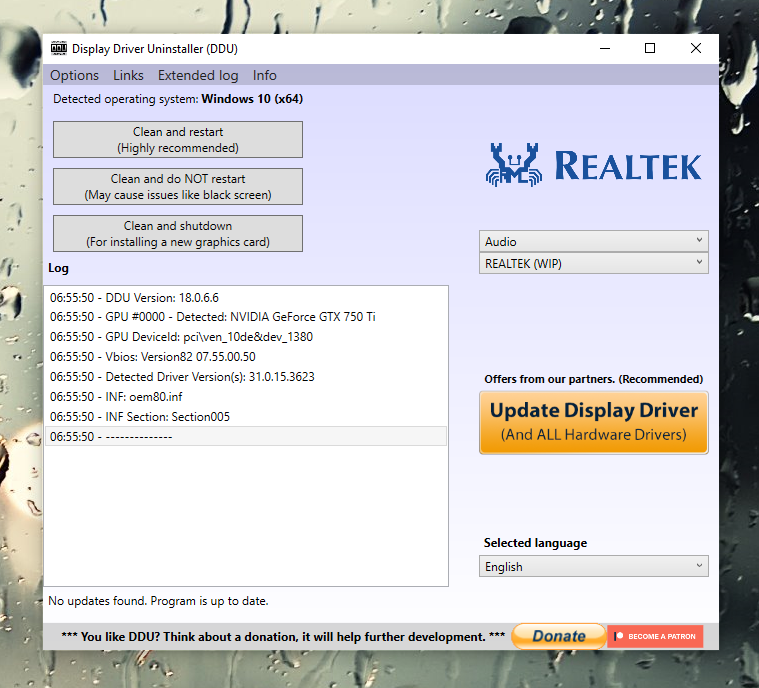This screenshot has height=688, width=759.
Task: Click the Log heading label
Action: (x=58, y=268)
